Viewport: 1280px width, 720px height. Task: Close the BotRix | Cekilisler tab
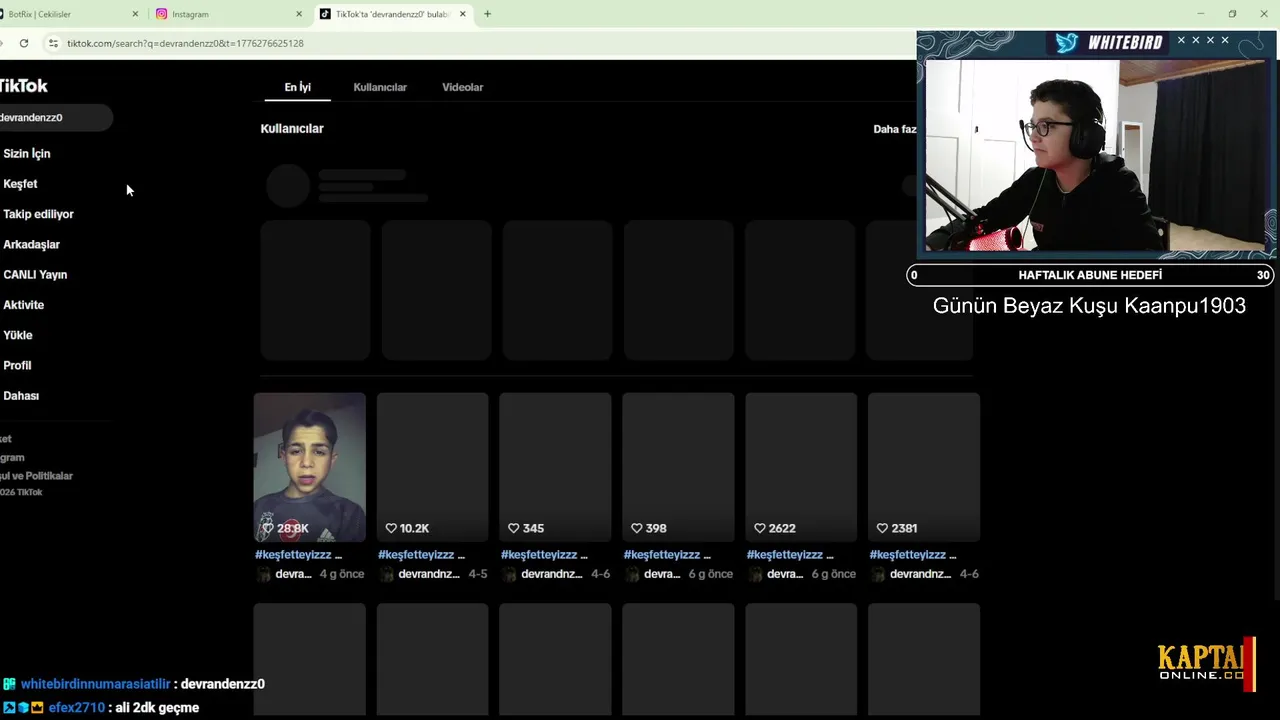[x=135, y=14]
